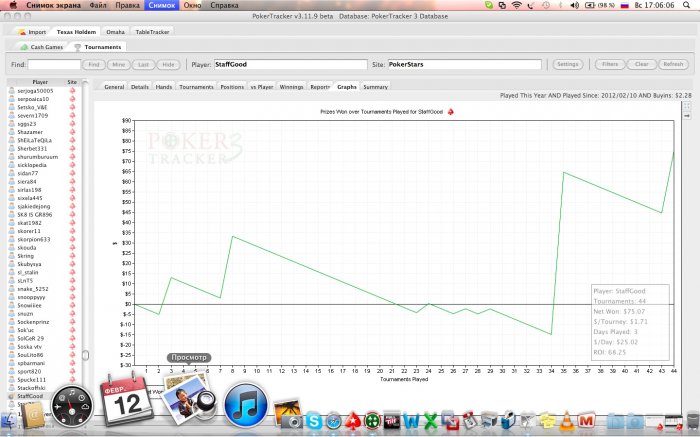Image resolution: width=700 pixels, height=437 pixels.
Task: Open iPhoto camera icon in the Dock
Action: click(x=289, y=413)
